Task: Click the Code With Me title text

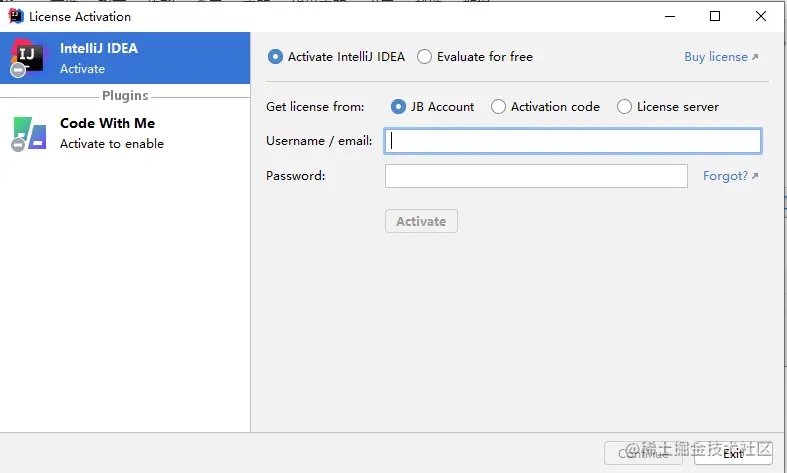Action: 107,123
